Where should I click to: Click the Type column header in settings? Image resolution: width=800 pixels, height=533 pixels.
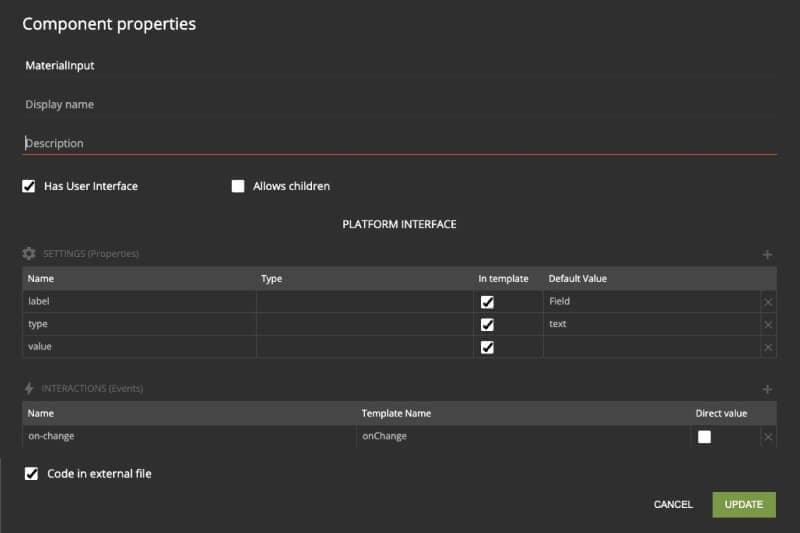tap(271, 278)
